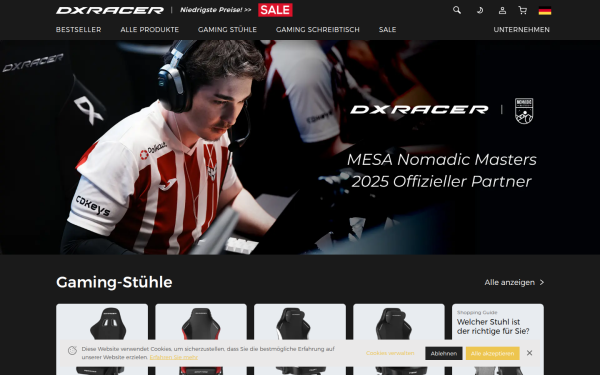This screenshot has height=375, width=600.
Task: Open the BESTSELLER menu
Action: [x=78, y=29]
